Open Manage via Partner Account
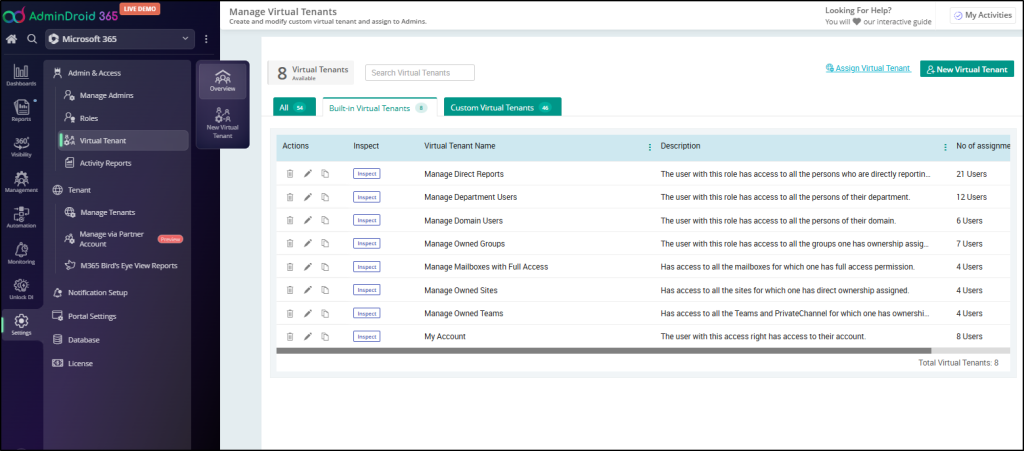Screen dimensions: 1024x451 [x=112, y=239]
